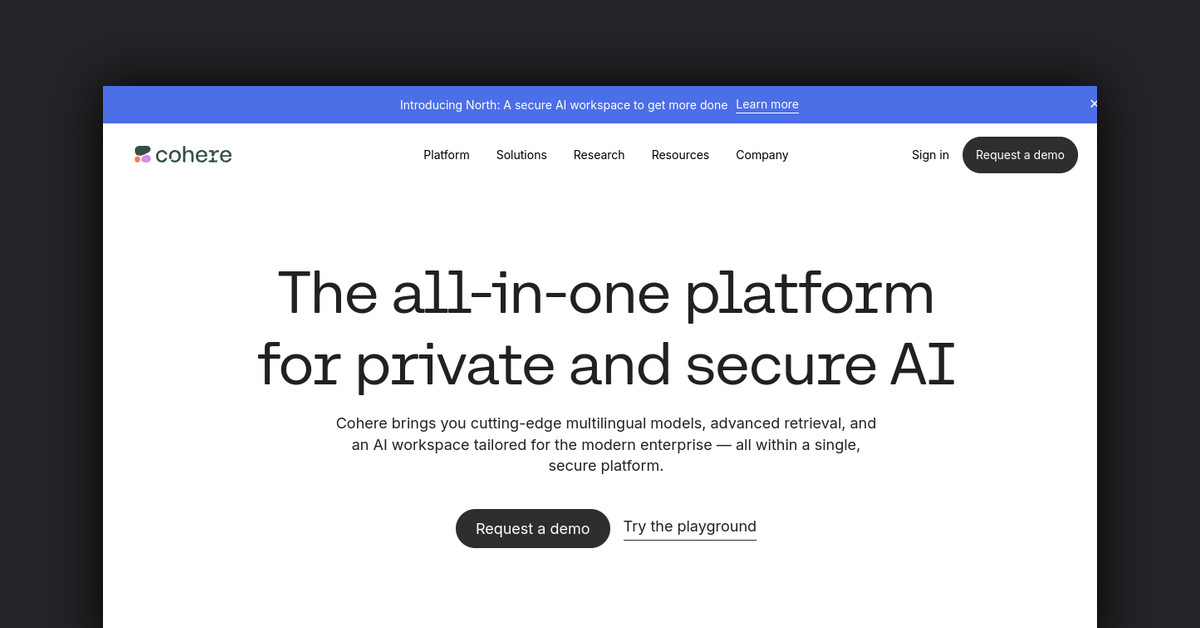Click the Cohere description paragraph
1200x628 pixels.
coord(605,444)
